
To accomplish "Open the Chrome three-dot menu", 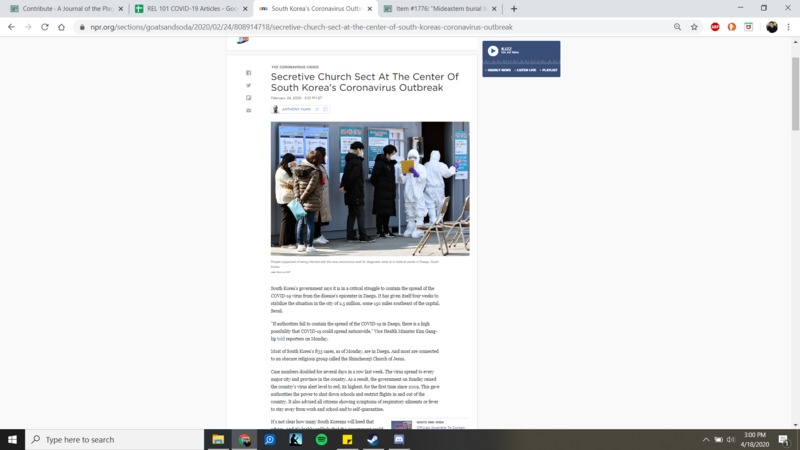I will click(x=788, y=27).
